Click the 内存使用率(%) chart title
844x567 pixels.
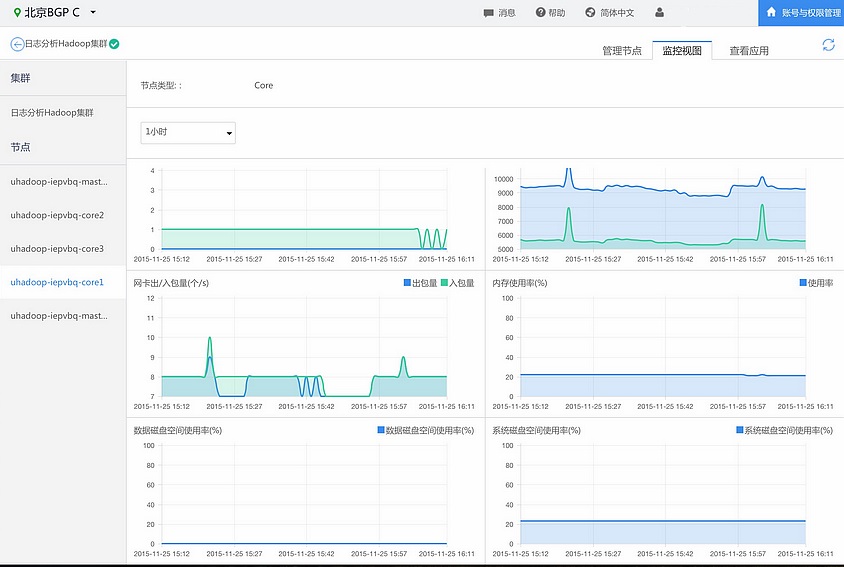pos(519,283)
